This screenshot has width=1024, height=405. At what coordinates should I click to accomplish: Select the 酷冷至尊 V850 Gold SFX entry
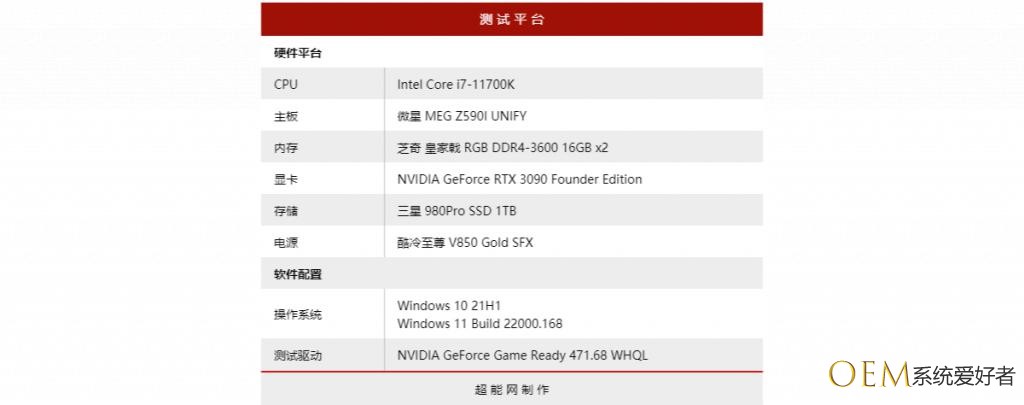(x=464, y=243)
